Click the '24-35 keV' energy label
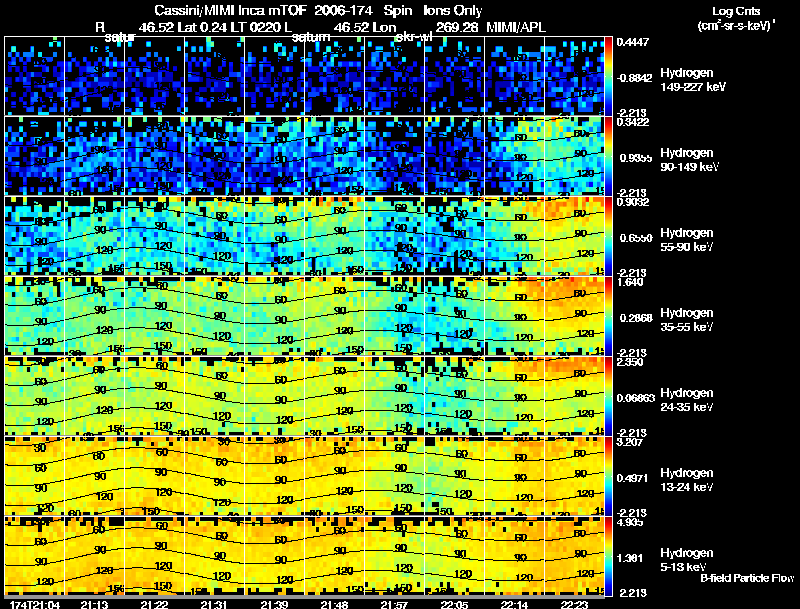800x609 pixels. click(x=686, y=407)
